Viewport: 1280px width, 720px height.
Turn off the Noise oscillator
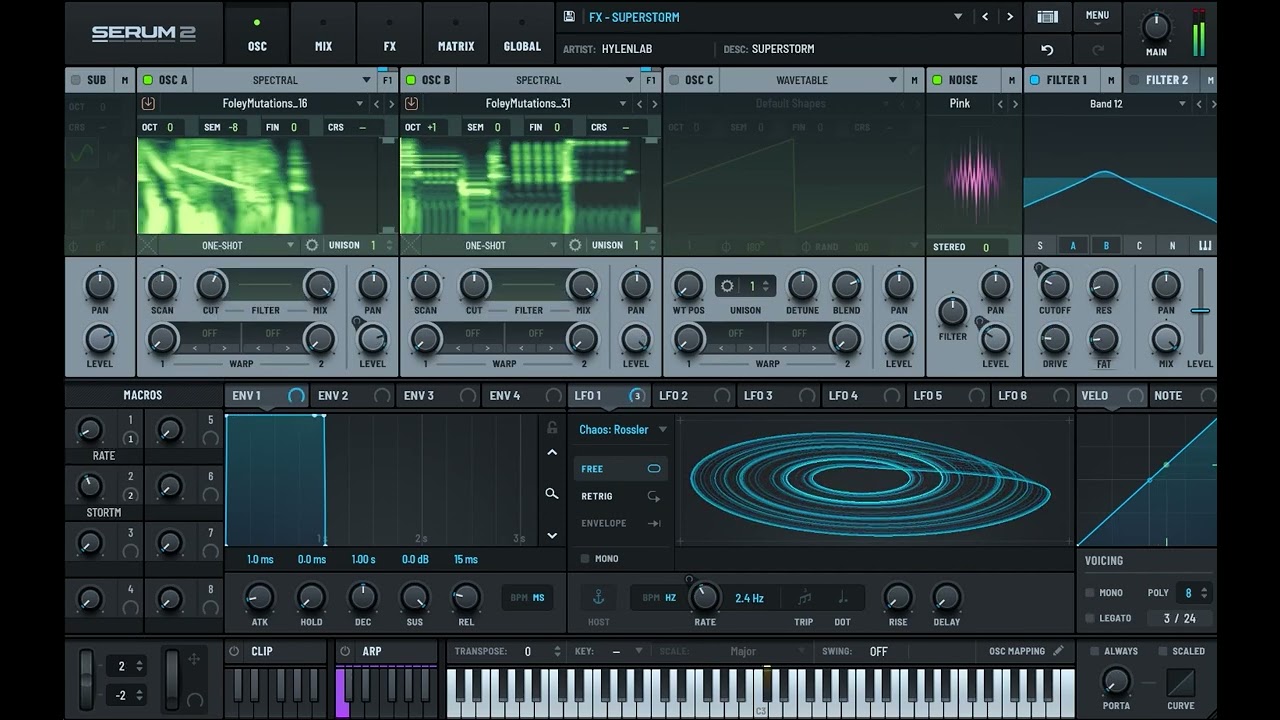tap(937, 80)
